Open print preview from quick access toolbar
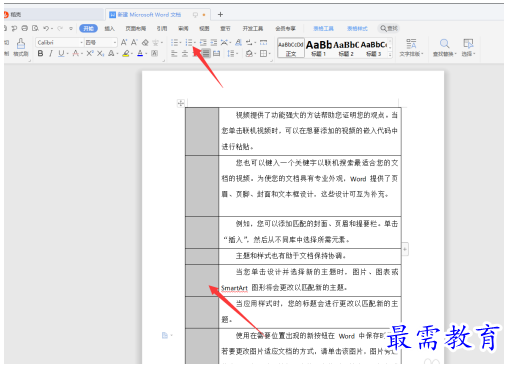 click(x=35, y=28)
